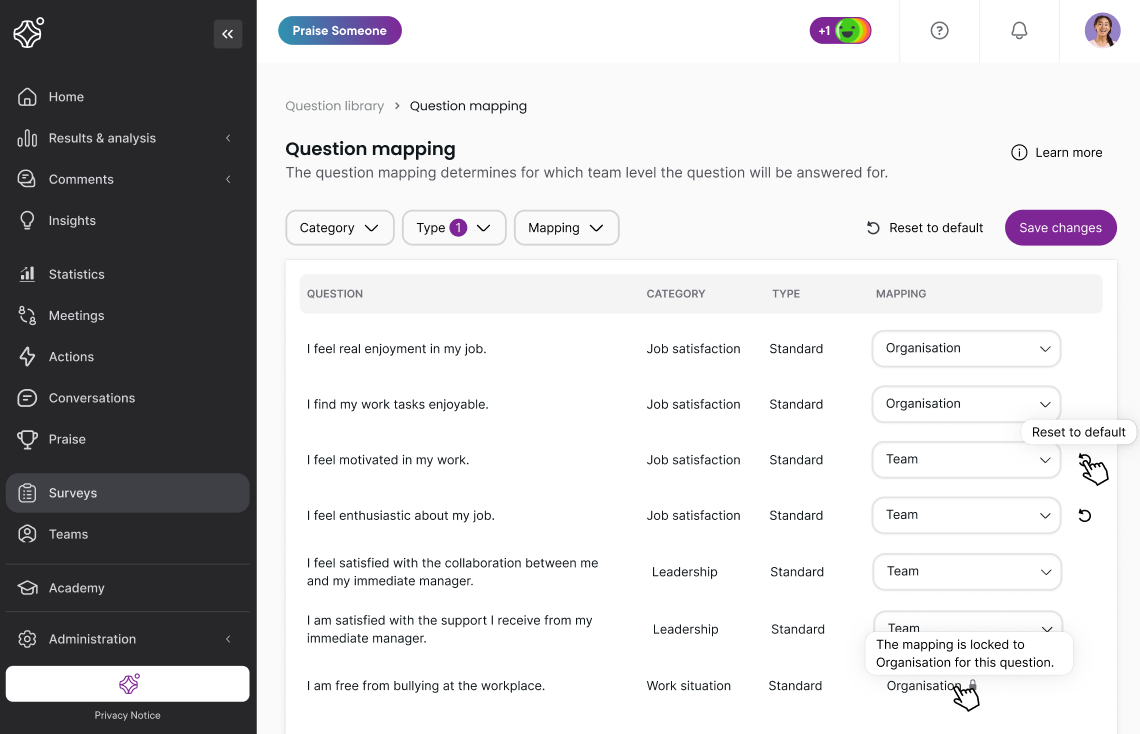Click the help question-mark icon
Image resolution: width=1140 pixels, height=734 pixels.
click(939, 30)
